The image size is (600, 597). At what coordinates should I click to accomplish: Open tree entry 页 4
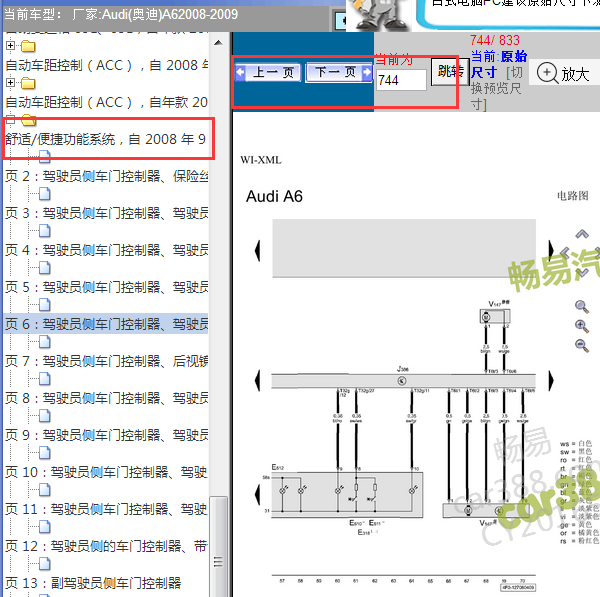pyautogui.click(x=107, y=250)
